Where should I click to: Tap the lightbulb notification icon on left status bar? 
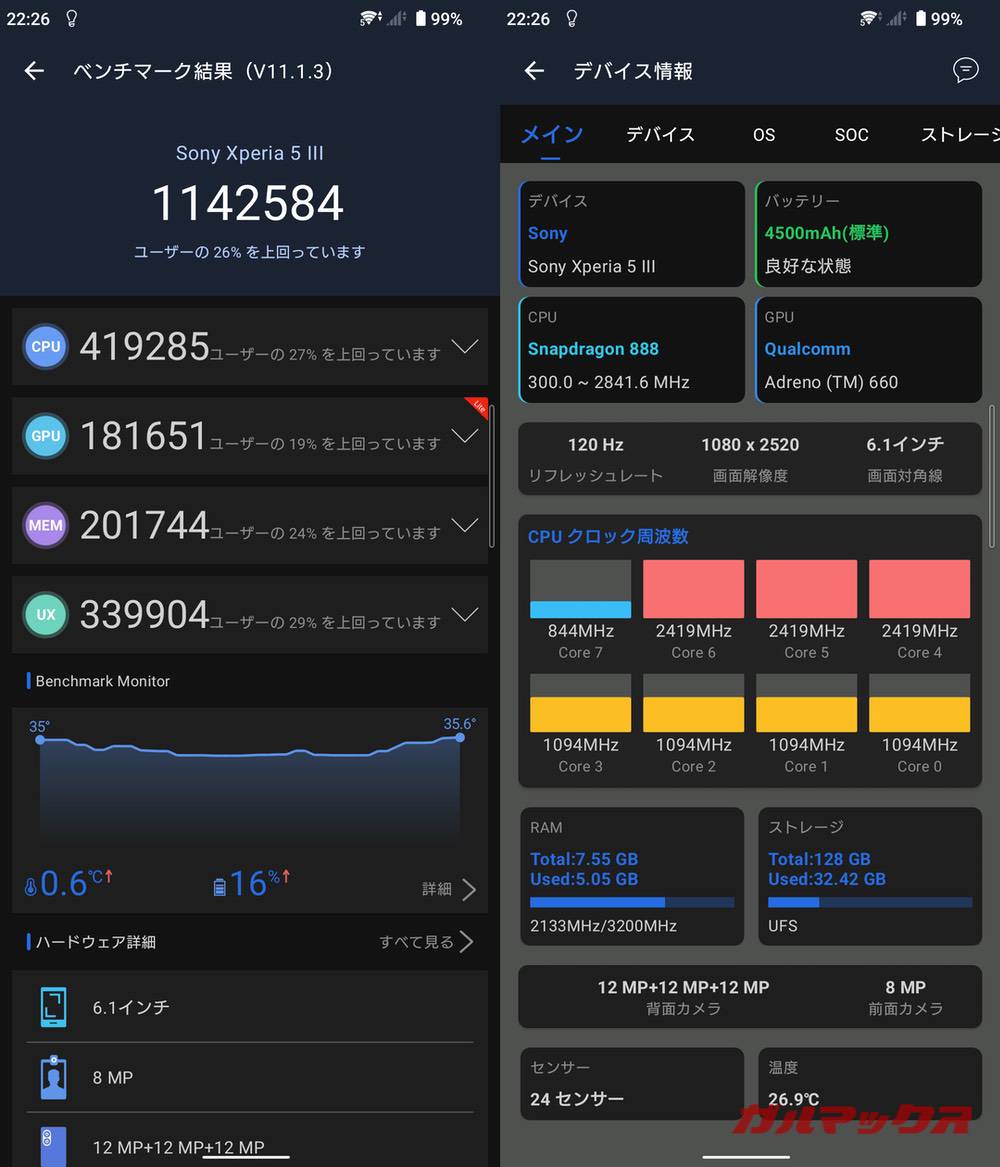coord(71,18)
